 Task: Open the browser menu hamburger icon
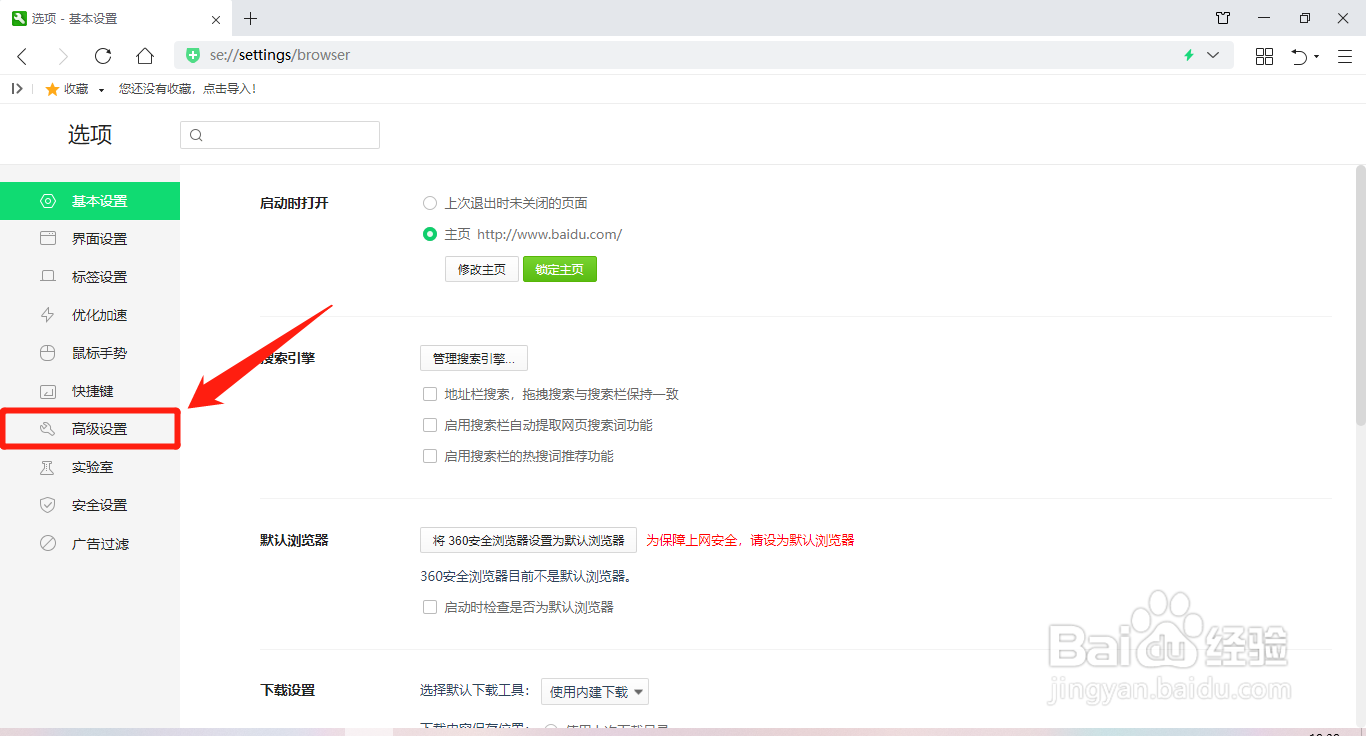pos(1344,56)
